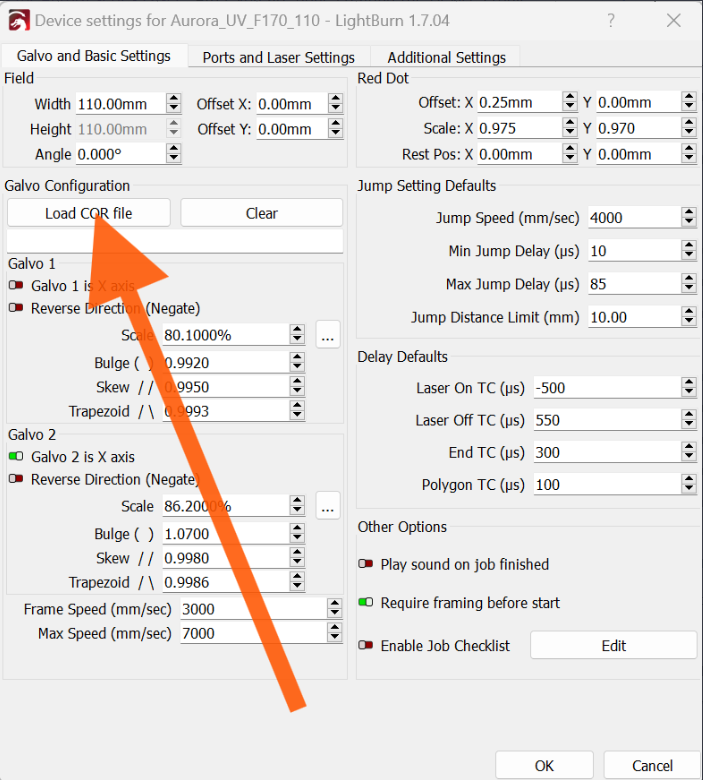Click the Load COR file button
The image size is (703, 780).
[88, 213]
